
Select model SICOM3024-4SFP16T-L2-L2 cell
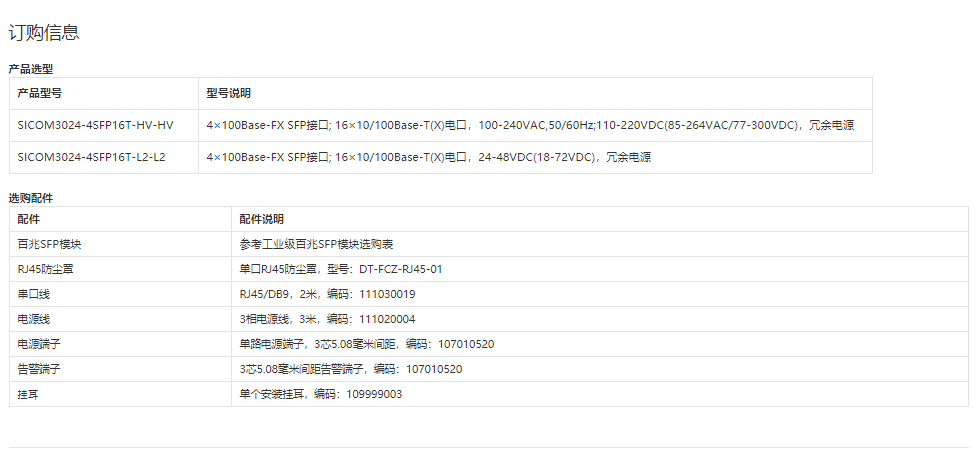91,157
